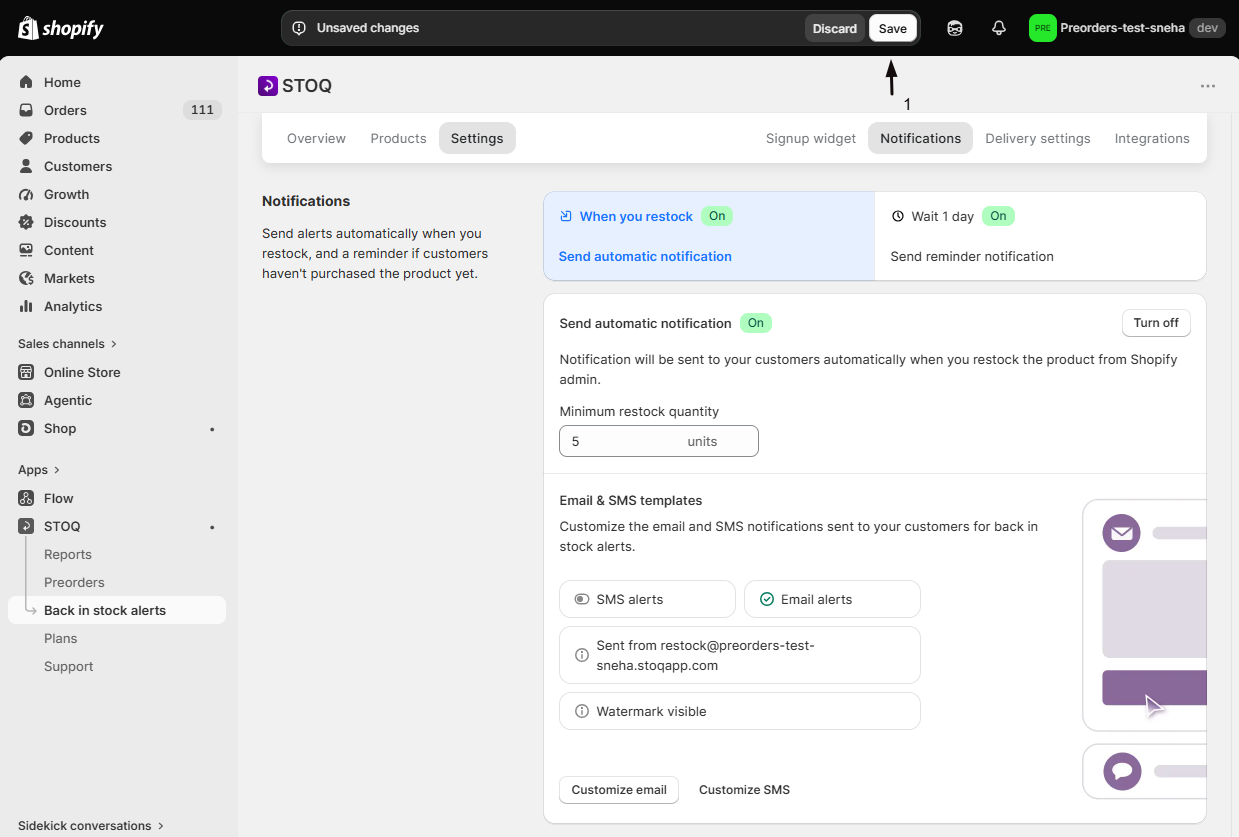Click the SMS template preview thumbnail
This screenshot has height=837, width=1239.
click(1145, 771)
